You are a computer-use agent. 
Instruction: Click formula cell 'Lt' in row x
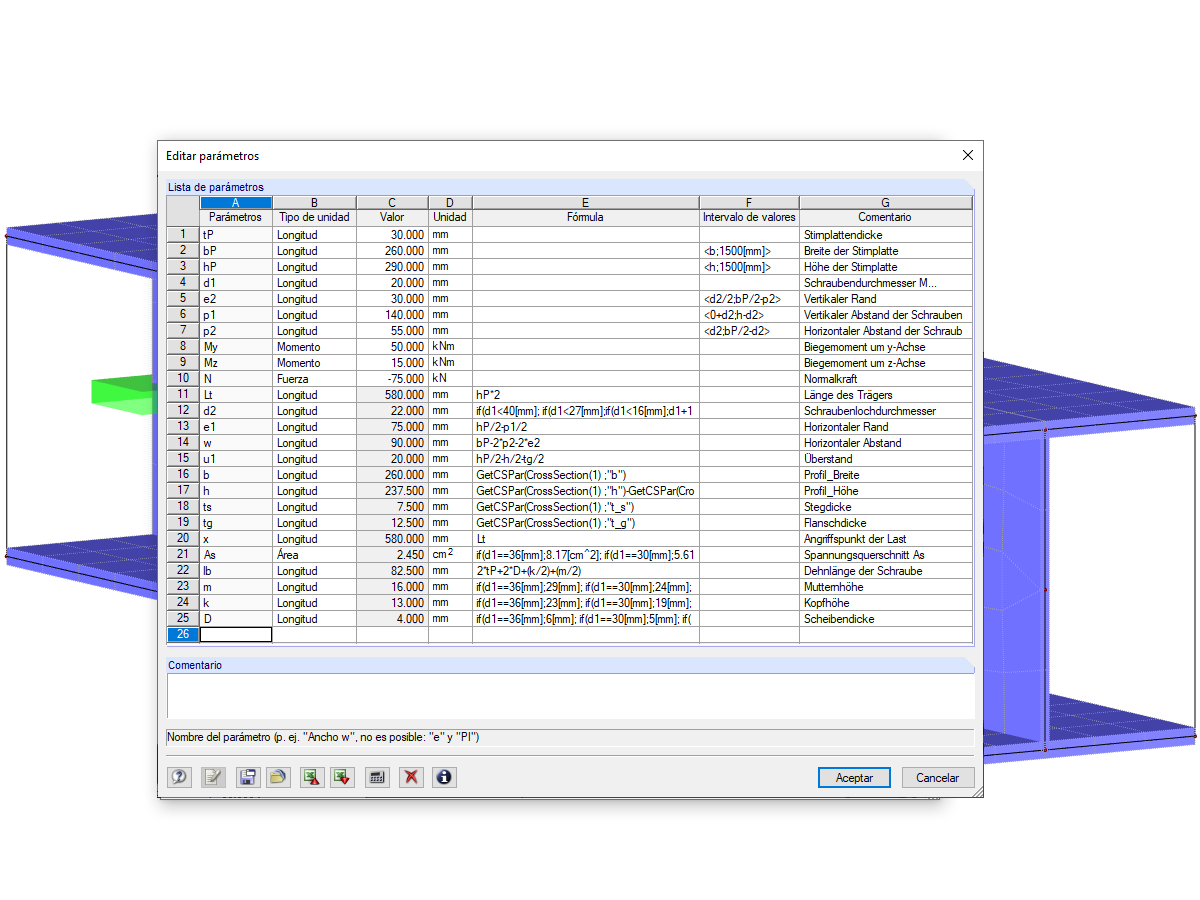585,539
